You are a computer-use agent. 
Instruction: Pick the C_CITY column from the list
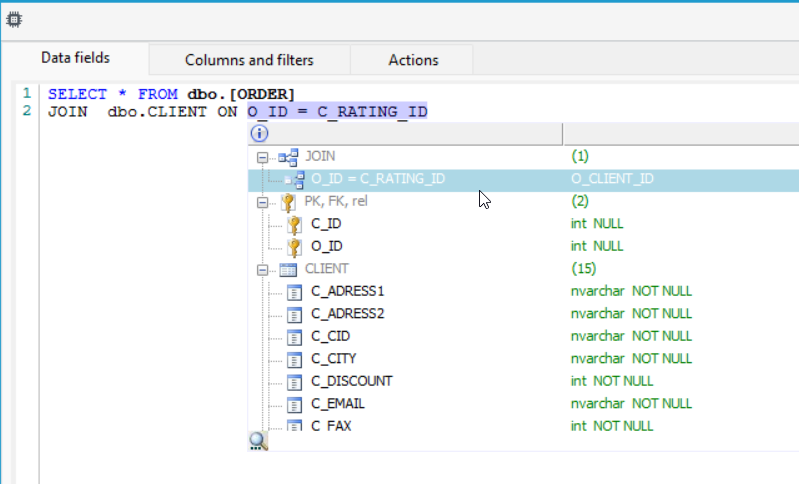[x=523, y=359]
